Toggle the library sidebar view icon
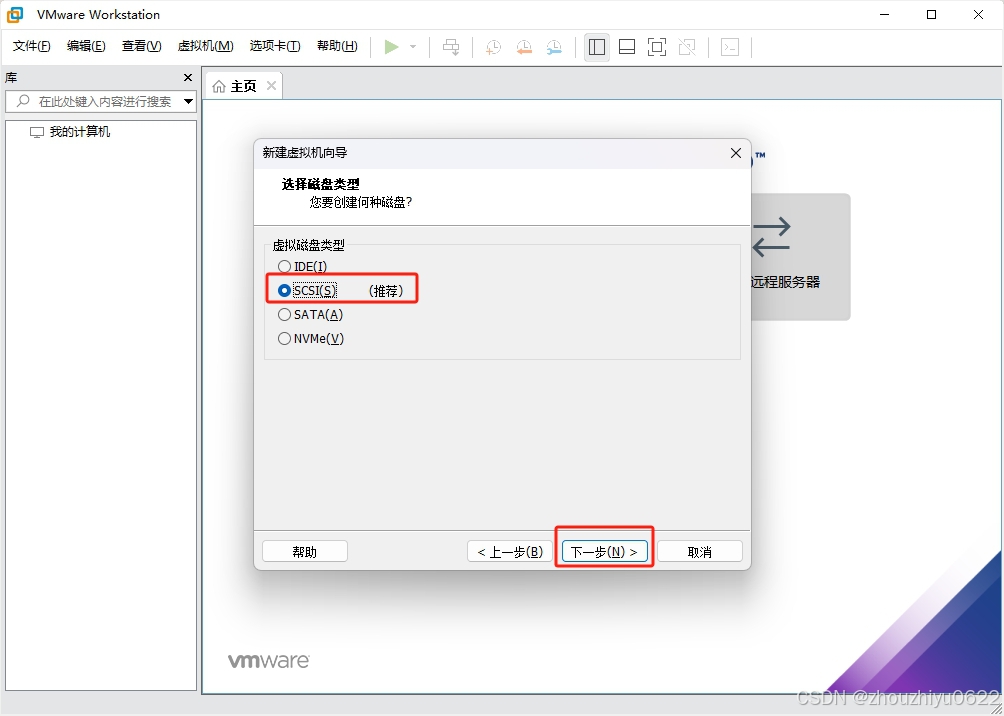 point(597,47)
